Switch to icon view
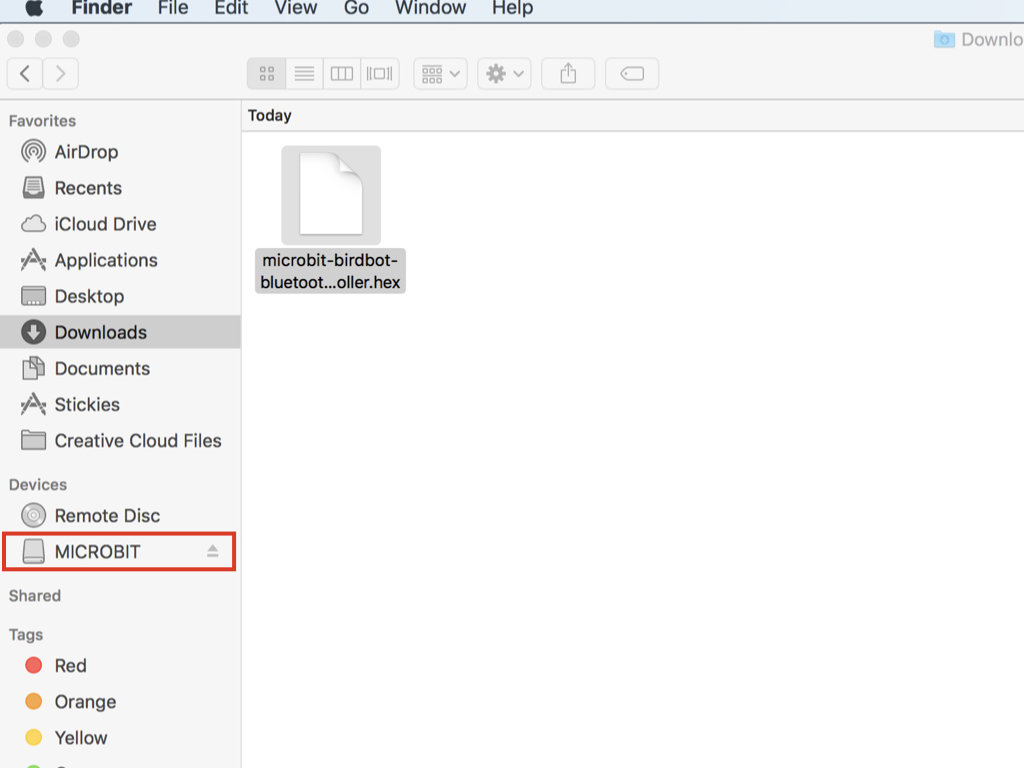The height and width of the screenshot is (768, 1024). tap(266, 73)
